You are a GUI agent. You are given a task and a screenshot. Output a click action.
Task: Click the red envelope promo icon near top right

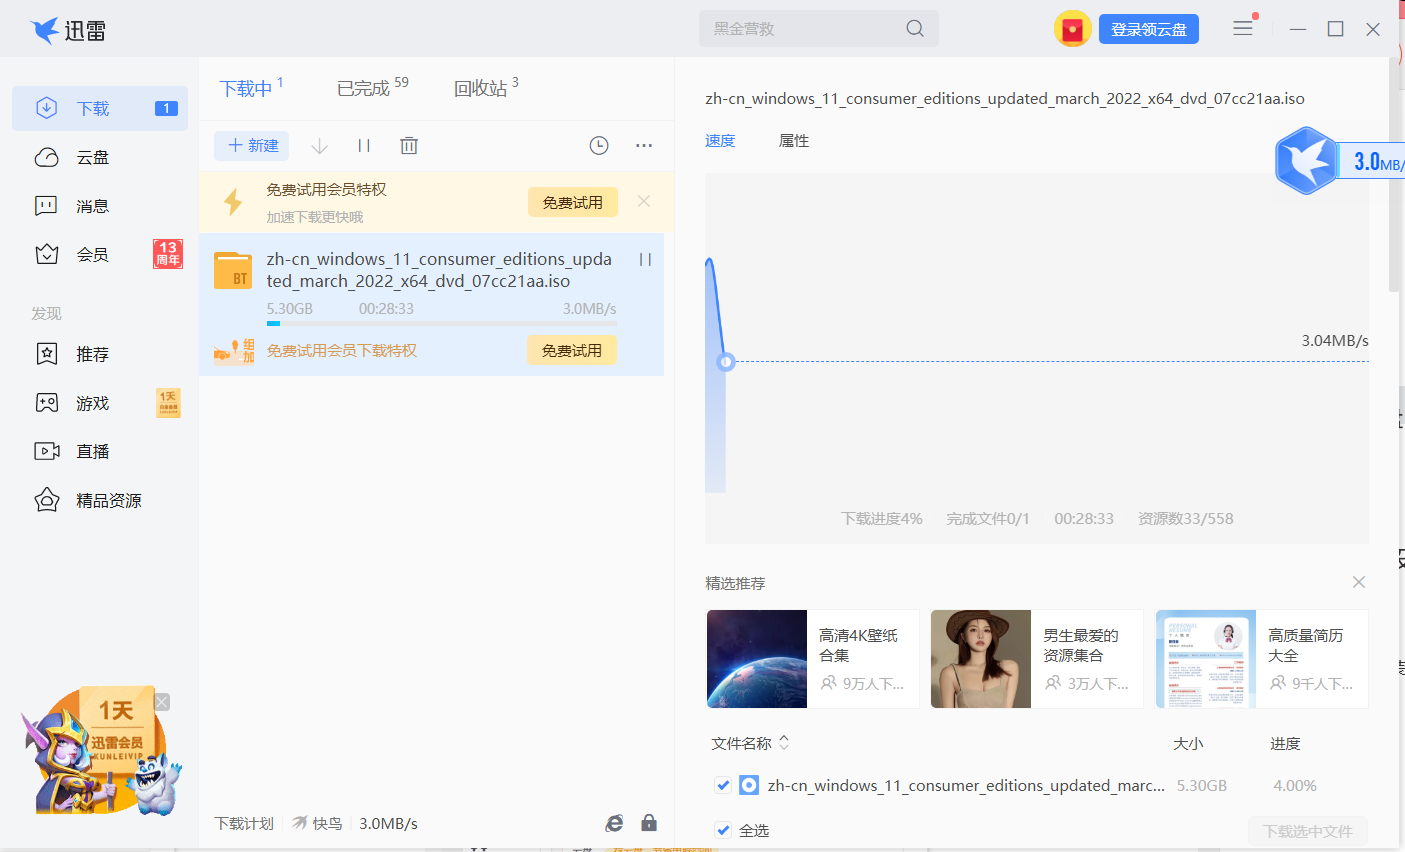coord(1073,28)
